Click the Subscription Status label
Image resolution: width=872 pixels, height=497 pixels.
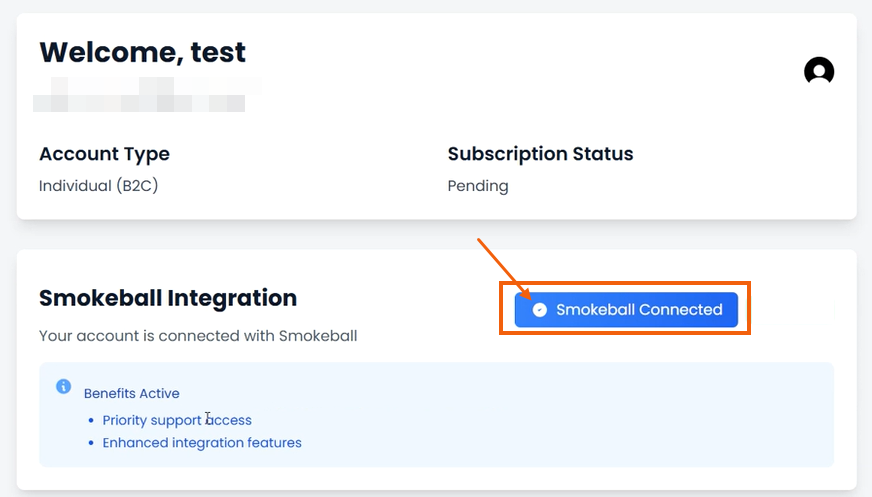coord(540,153)
